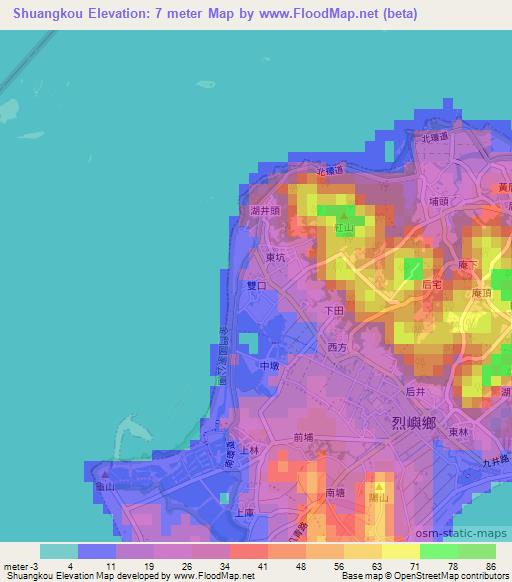512x582 pixels.
Task: Click the 上林 place label
Action: [x=249, y=450]
